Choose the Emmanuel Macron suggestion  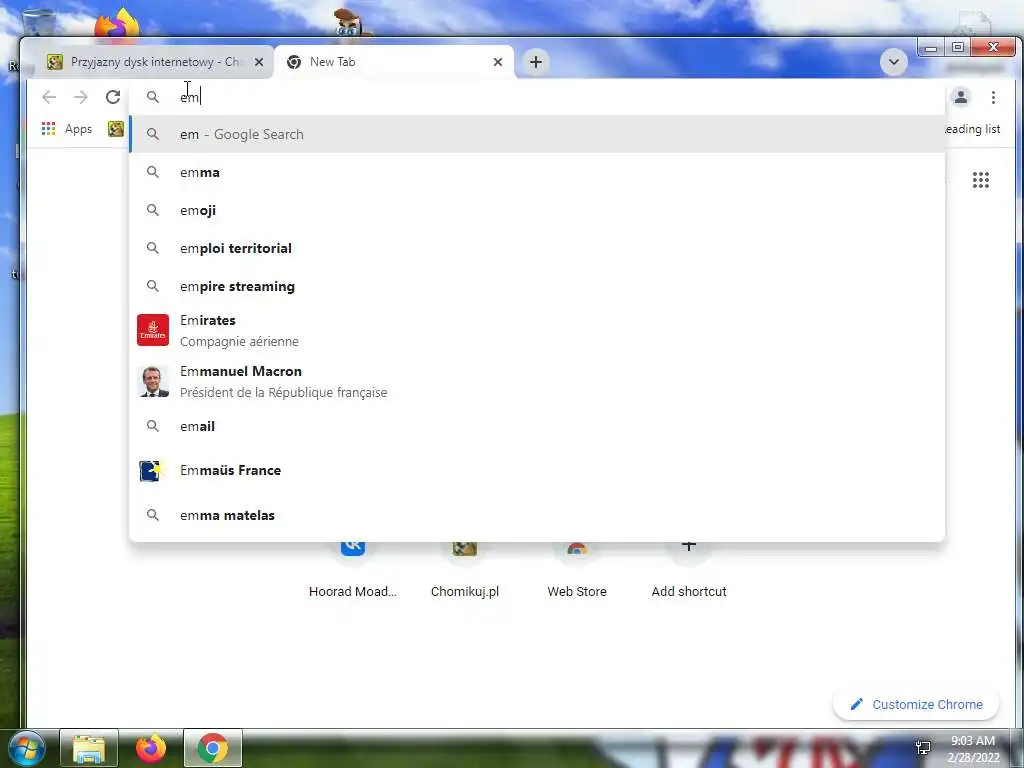[537, 381]
